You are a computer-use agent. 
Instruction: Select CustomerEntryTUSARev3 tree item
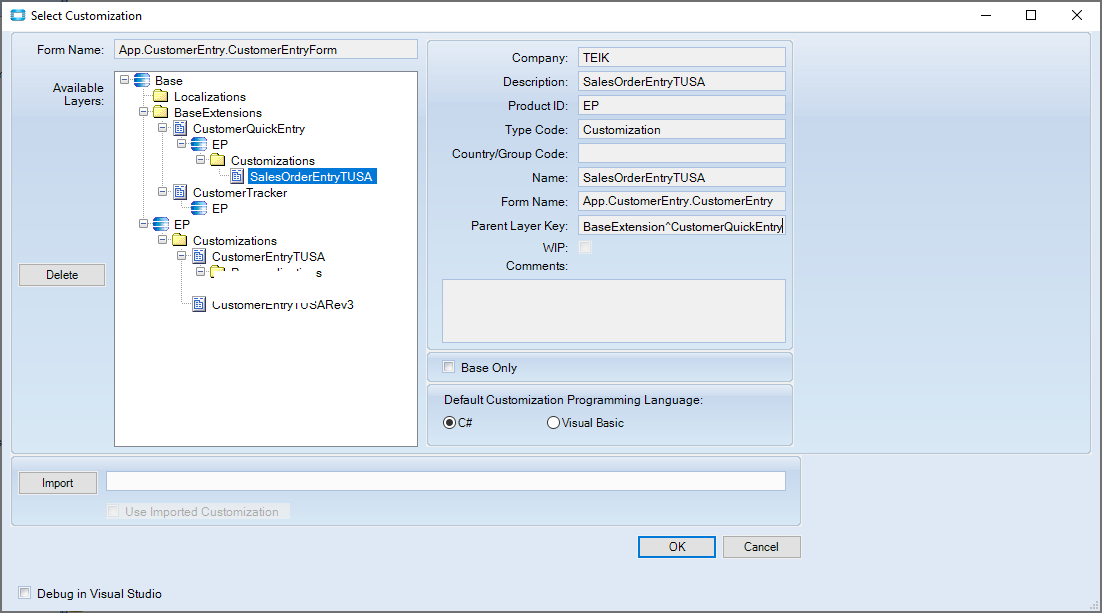coord(283,304)
